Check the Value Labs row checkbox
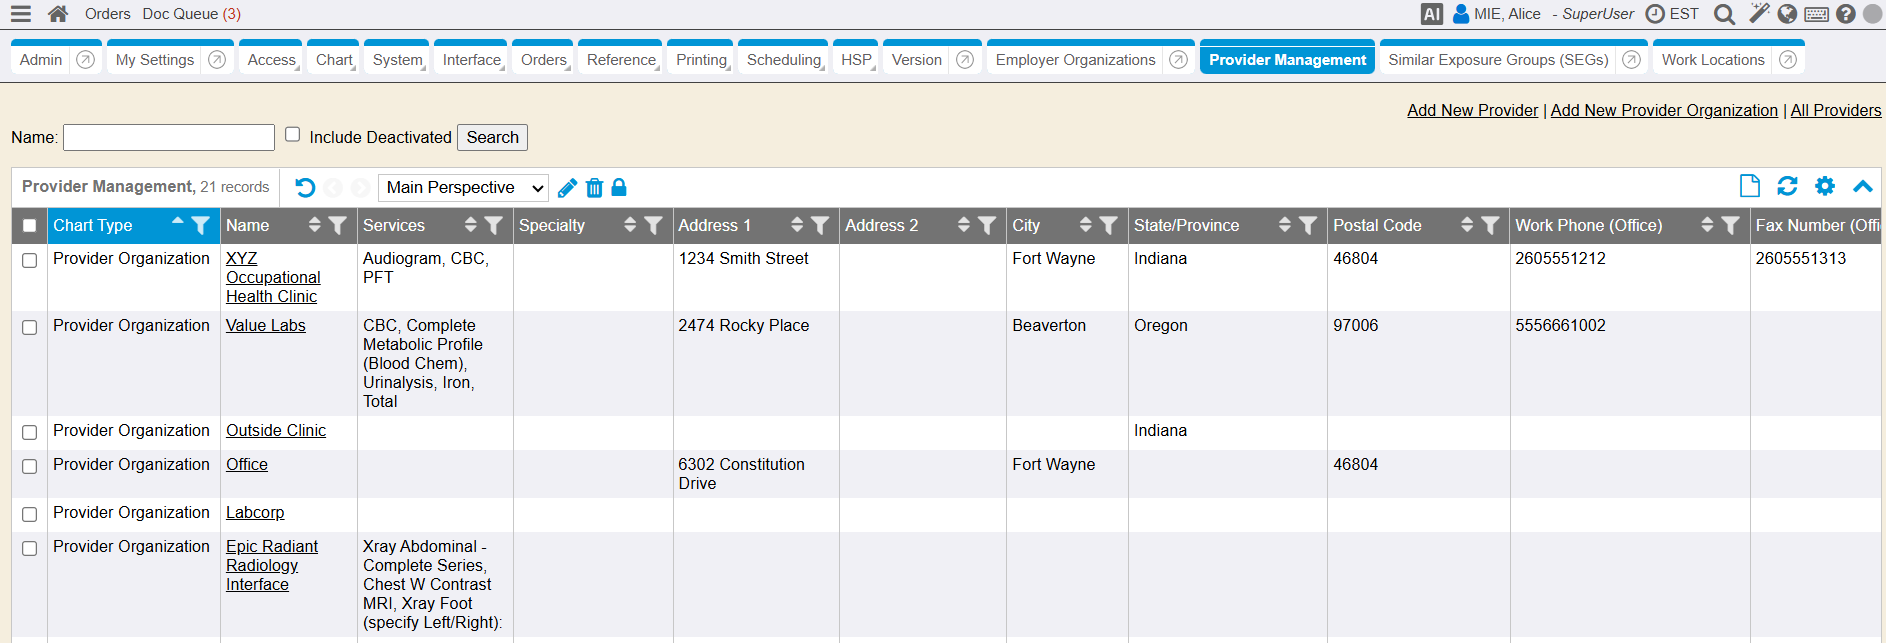 point(30,327)
